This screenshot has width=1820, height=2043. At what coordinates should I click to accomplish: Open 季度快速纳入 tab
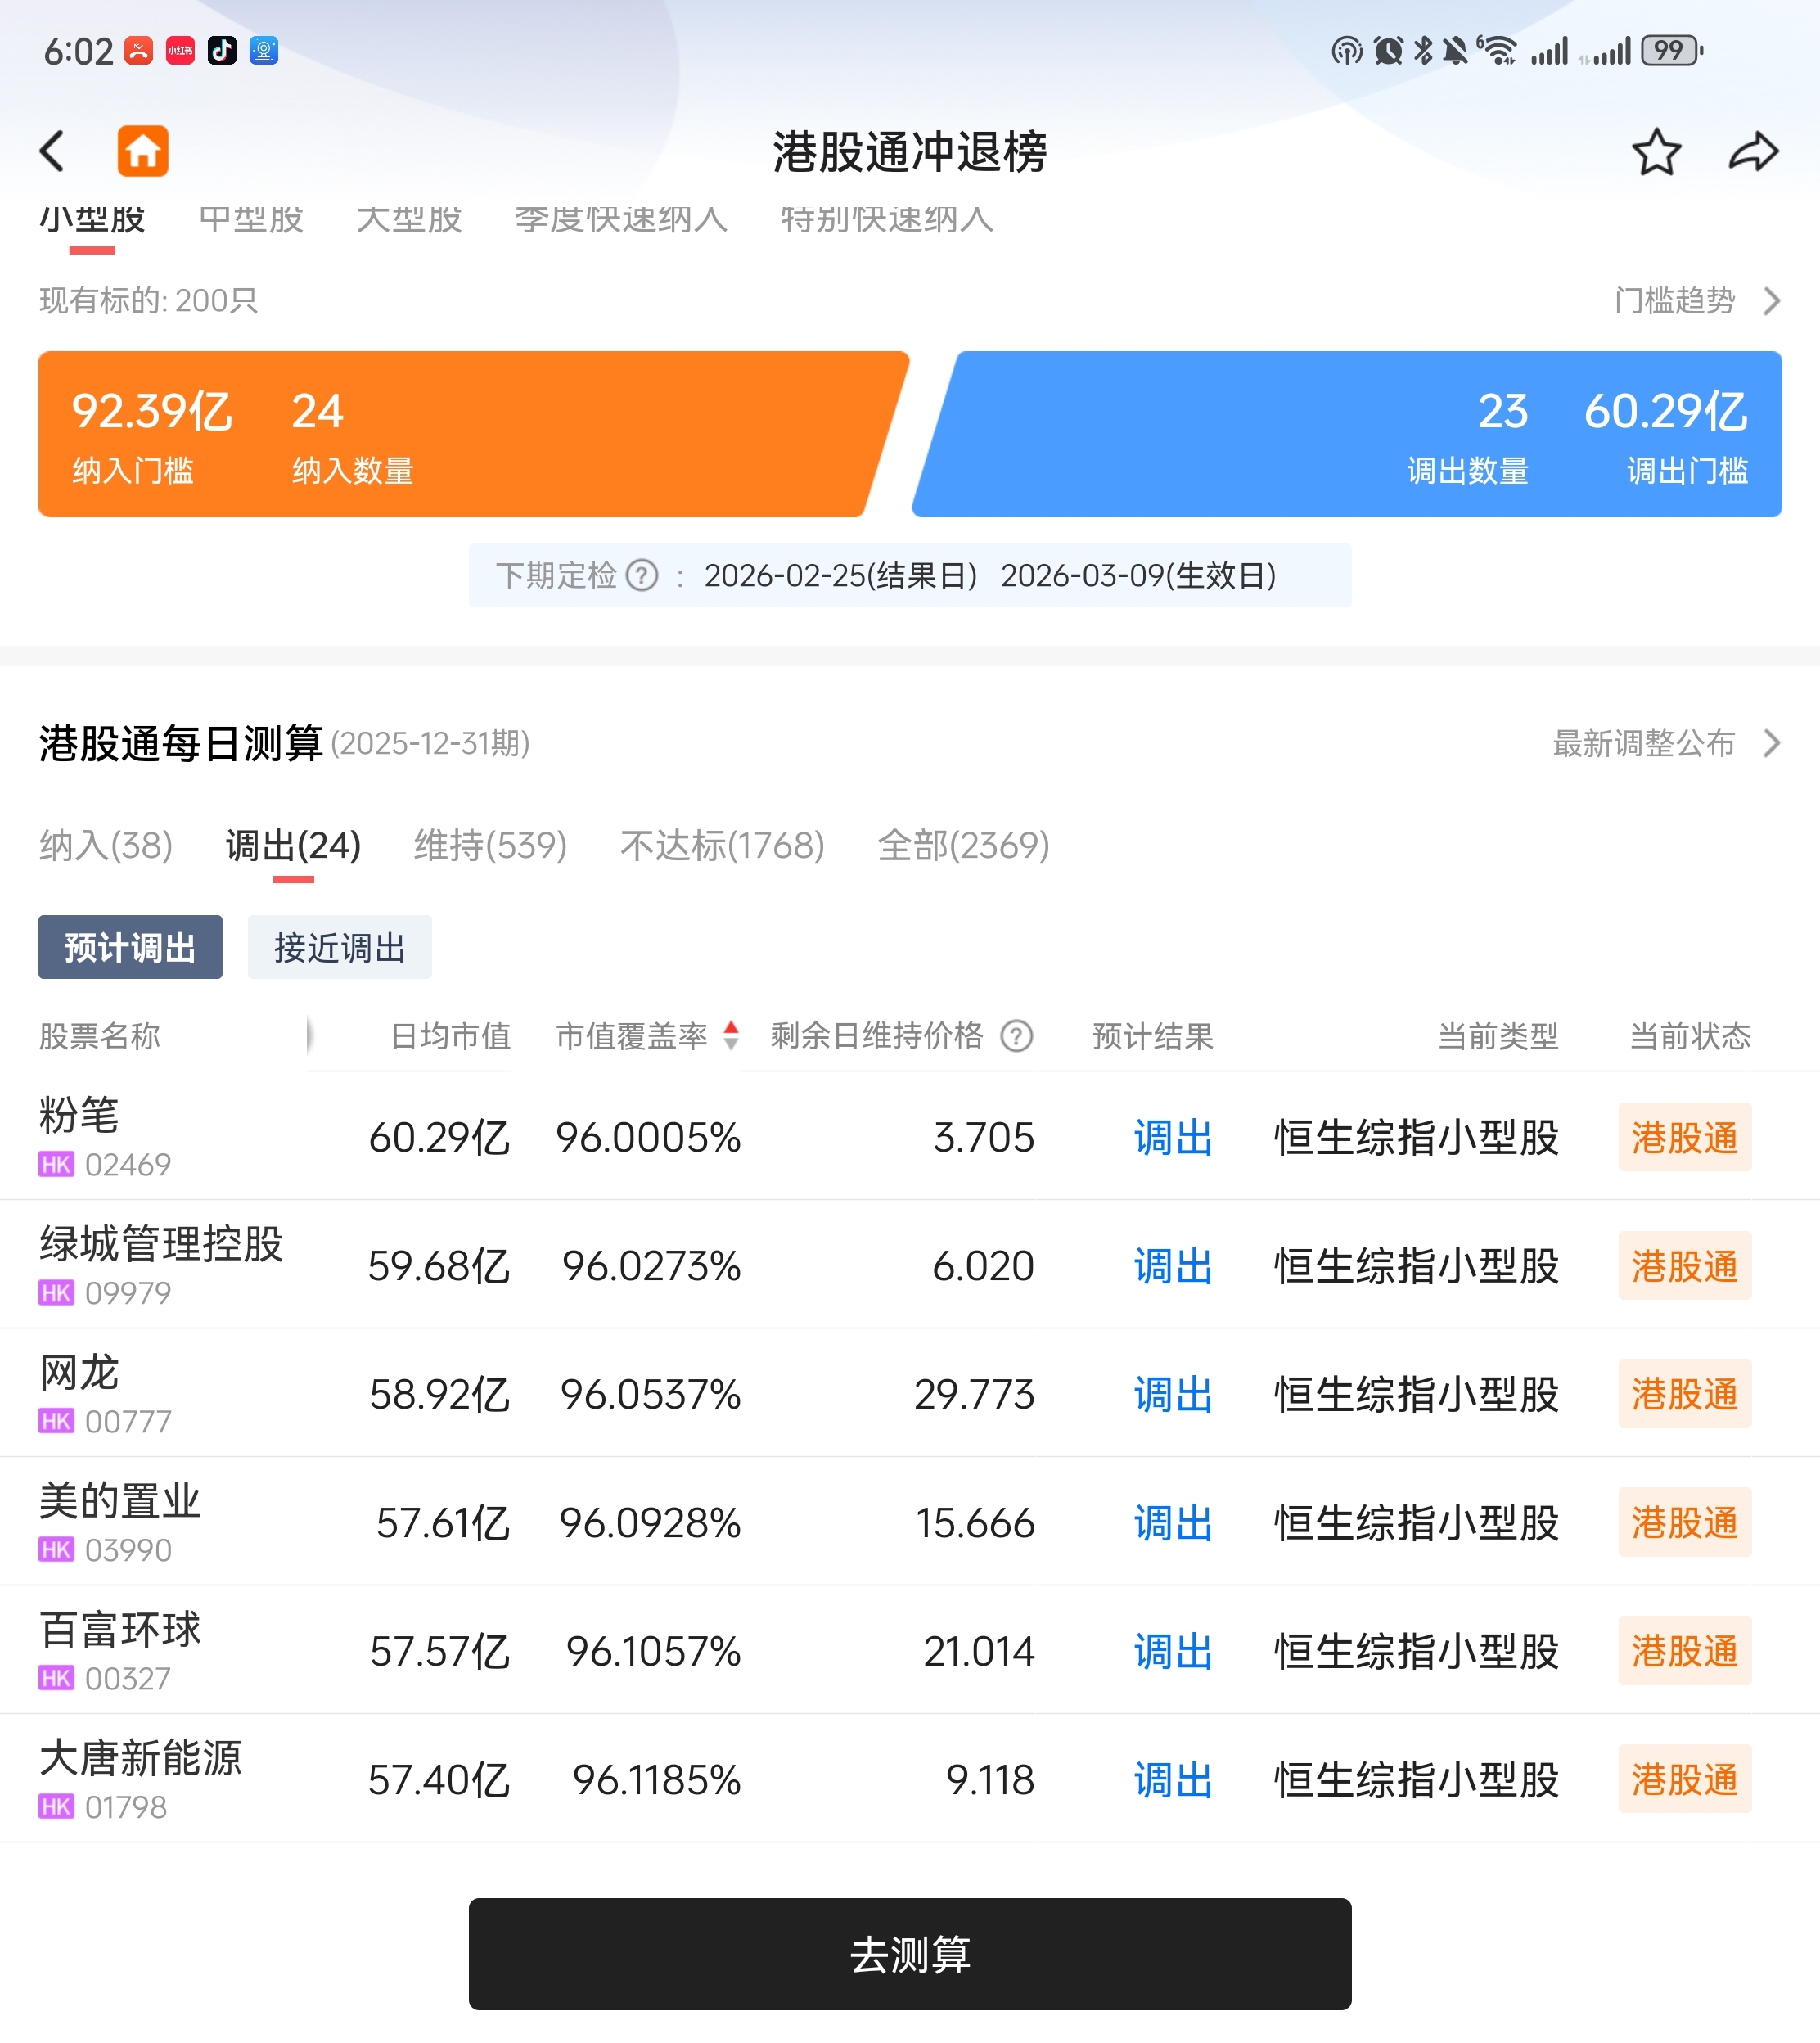pyautogui.click(x=620, y=220)
